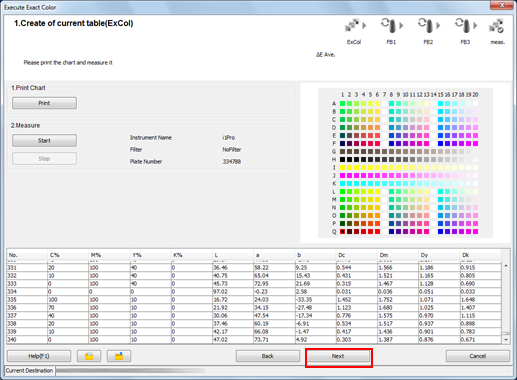Viewport: 517px width, 380px height.
Task: Click the K% column header
Action: coord(192,255)
